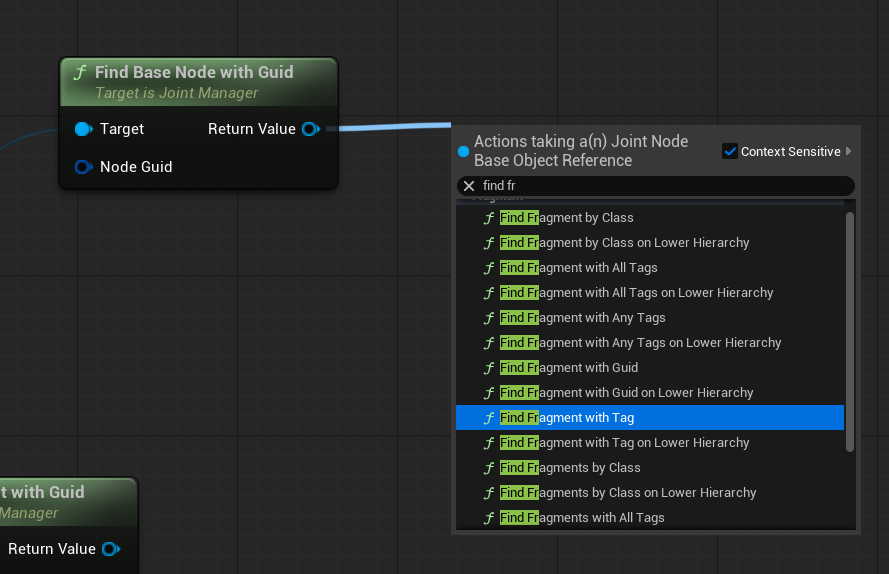Click the bottom node's Return Value pin
This screenshot has width=889, height=574.
click(x=111, y=549)
